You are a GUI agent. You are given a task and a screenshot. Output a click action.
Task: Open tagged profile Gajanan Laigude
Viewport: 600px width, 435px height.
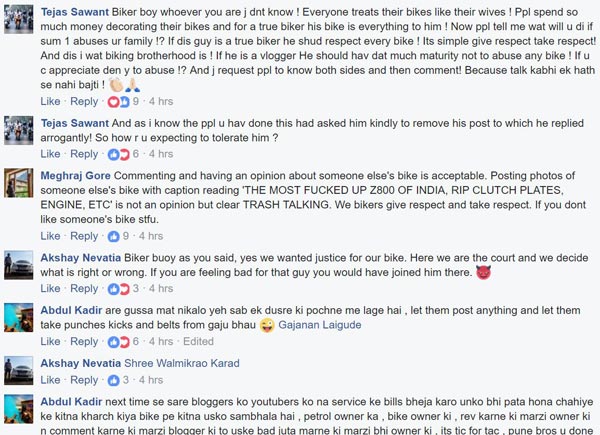click(320, 324)
